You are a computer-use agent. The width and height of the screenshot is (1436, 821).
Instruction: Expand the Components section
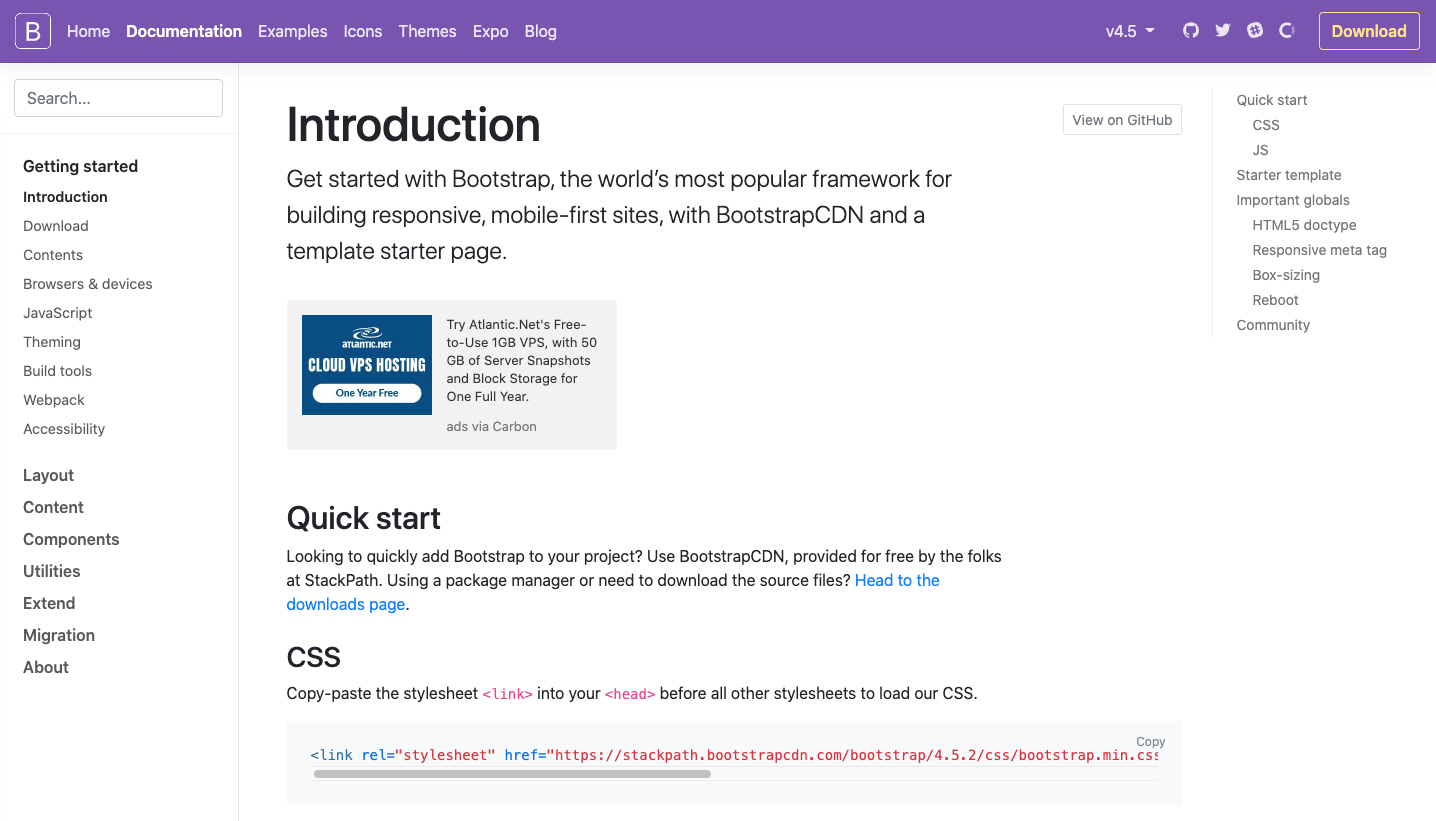(x=71, y=539)
